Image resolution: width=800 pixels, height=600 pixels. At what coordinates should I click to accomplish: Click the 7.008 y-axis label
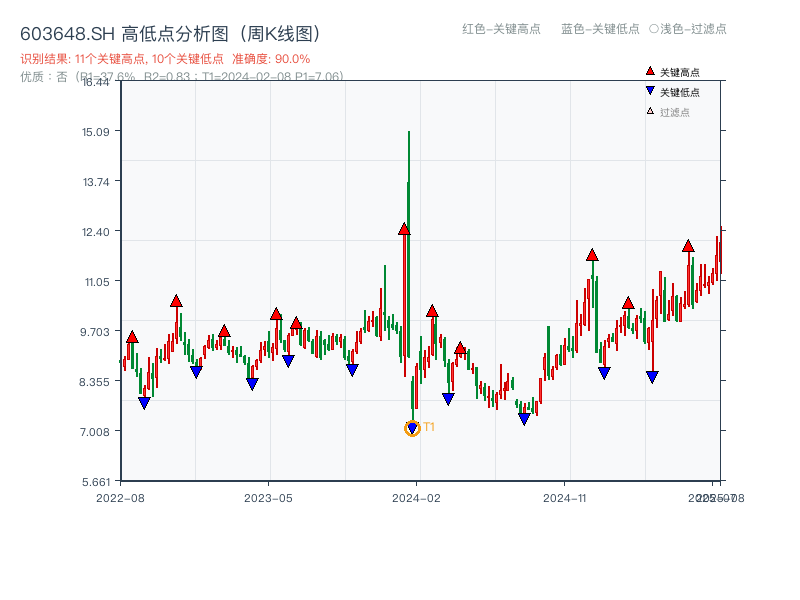[x=94, y=432]
